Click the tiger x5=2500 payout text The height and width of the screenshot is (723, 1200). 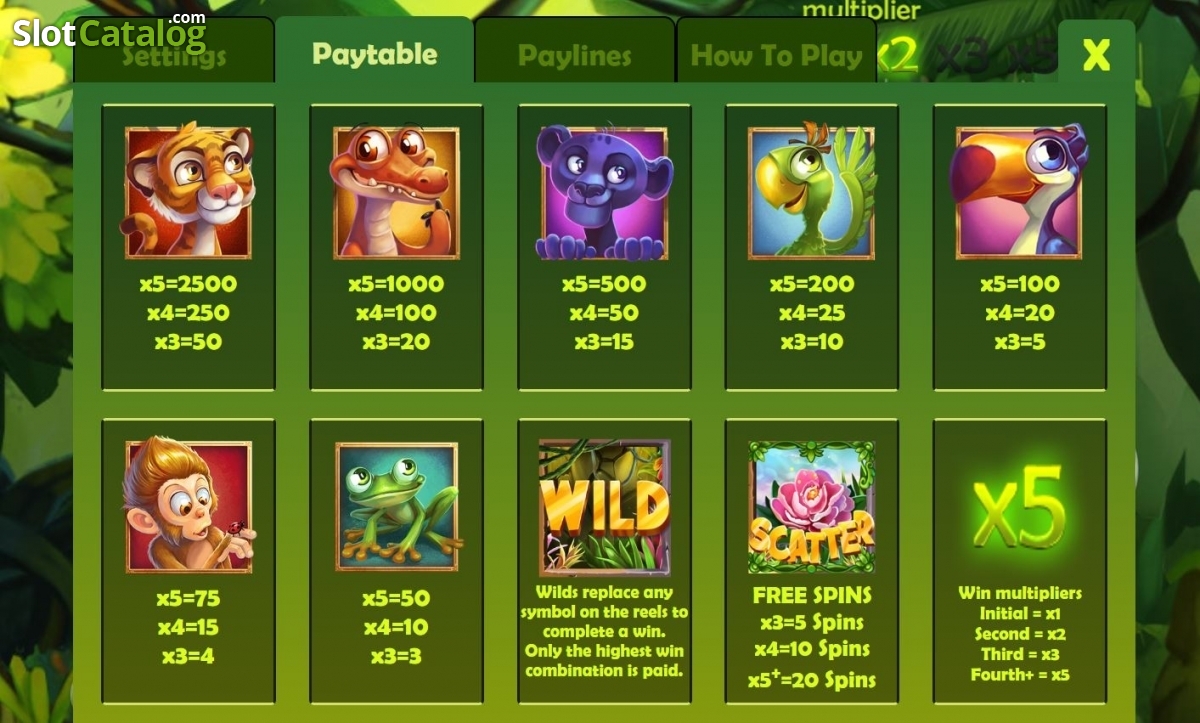tap(188, 284)
